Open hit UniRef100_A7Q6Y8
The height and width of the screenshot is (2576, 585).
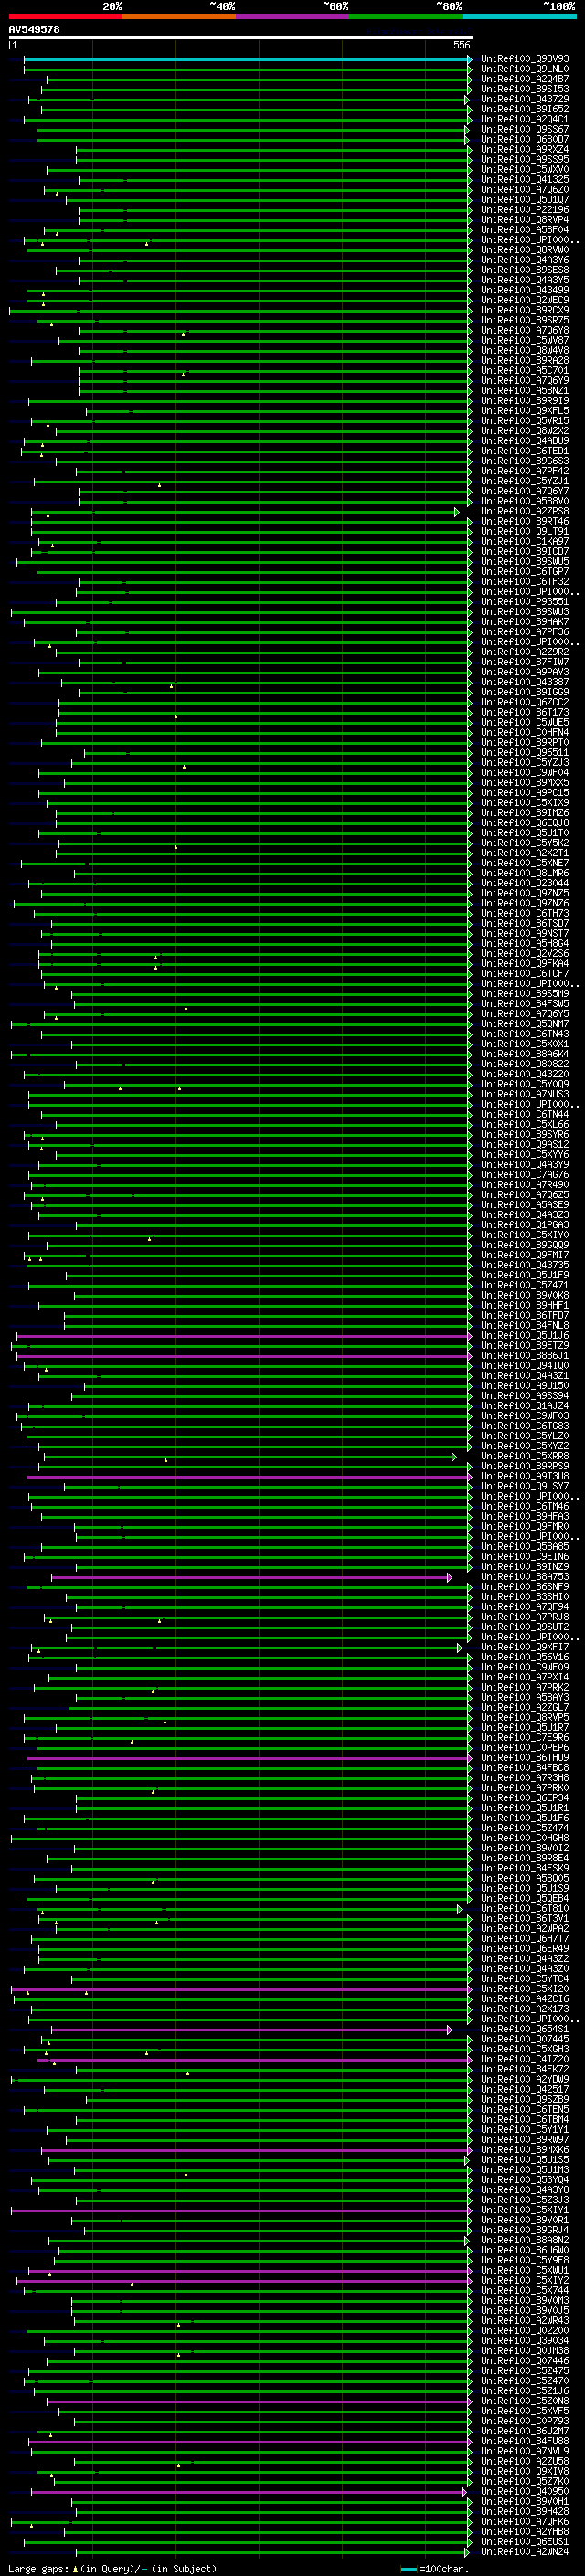[x=525, y=330]
